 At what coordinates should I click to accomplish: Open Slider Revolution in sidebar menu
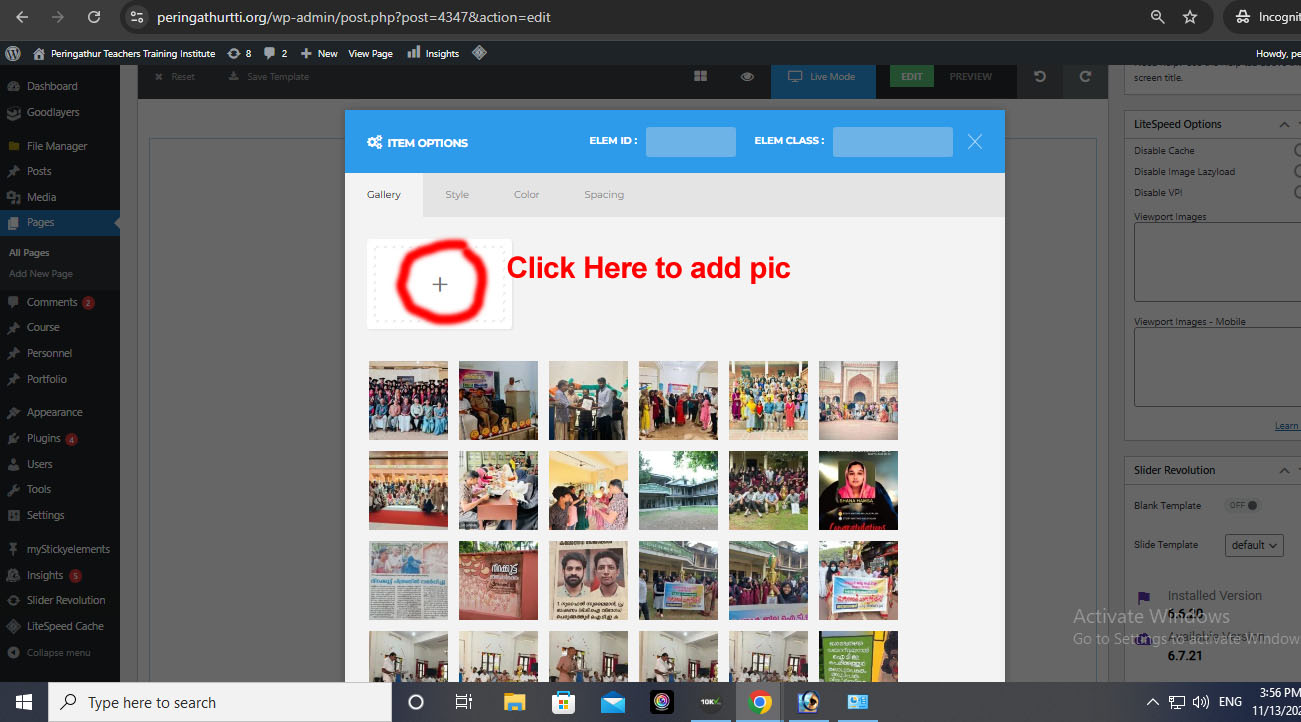click(66, 600)
